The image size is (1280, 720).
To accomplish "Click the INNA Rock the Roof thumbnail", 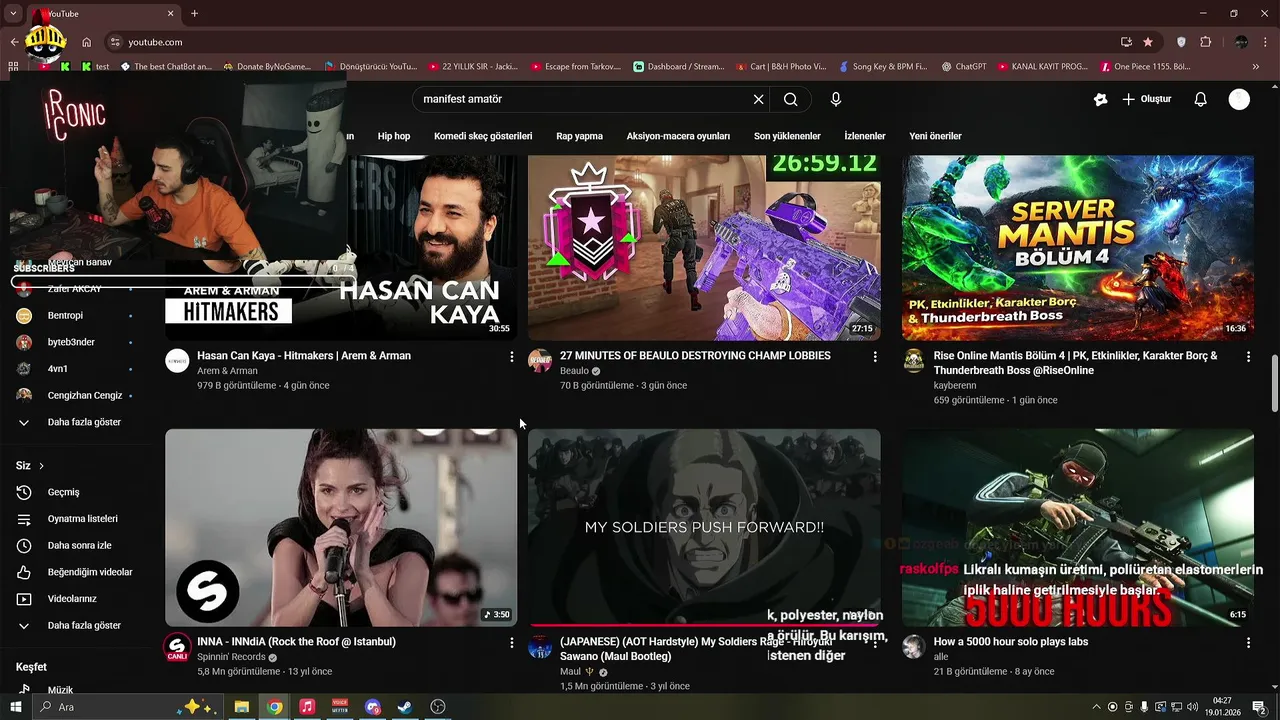I will tap(341, 527).
